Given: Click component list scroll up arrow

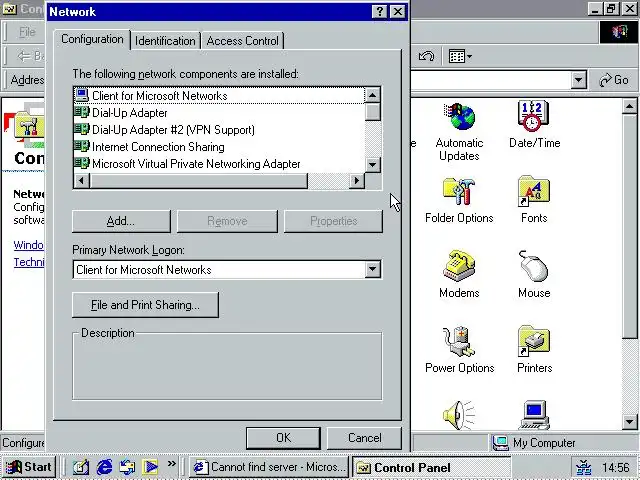Looking at the screenshot, I should pos(372,95).
